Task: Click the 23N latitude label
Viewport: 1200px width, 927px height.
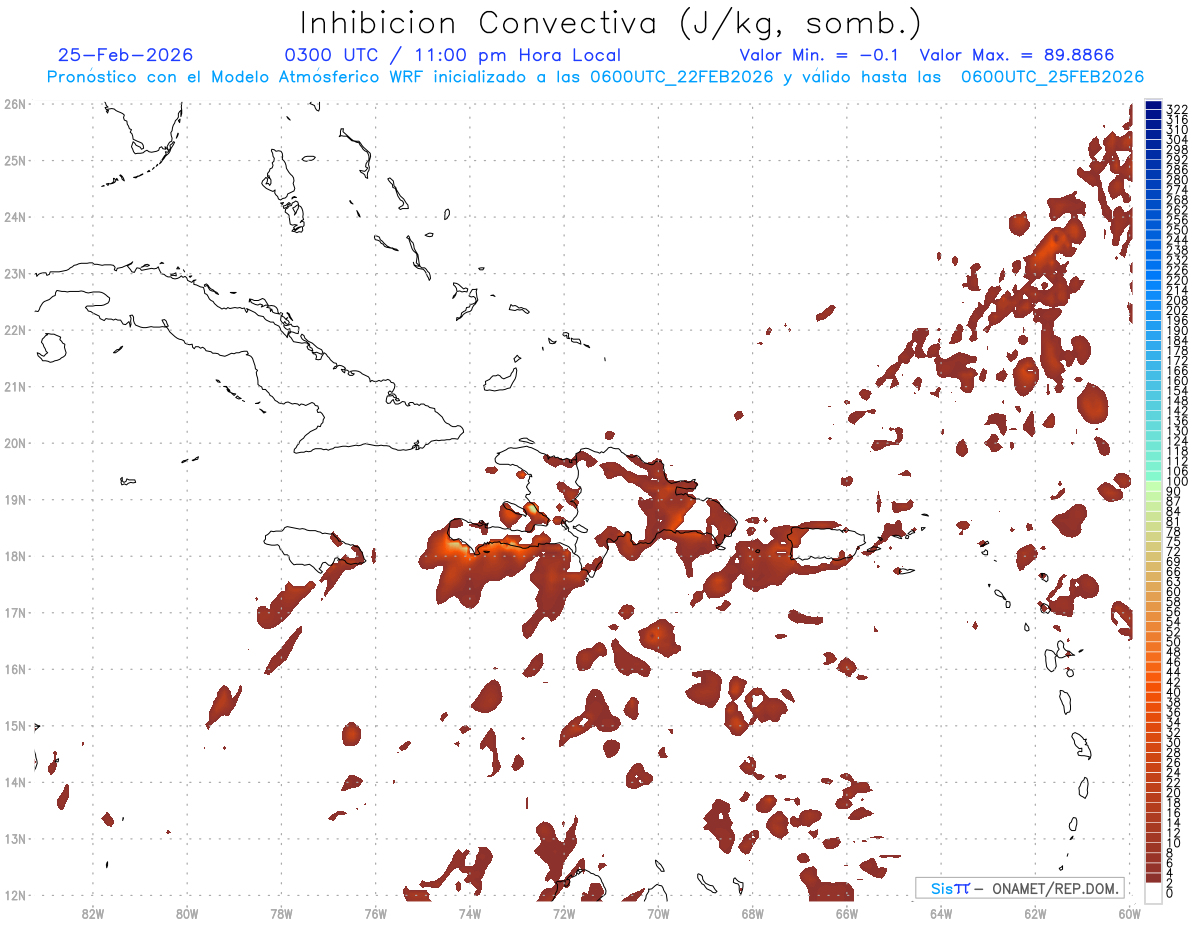Action: tap(14, 273)
